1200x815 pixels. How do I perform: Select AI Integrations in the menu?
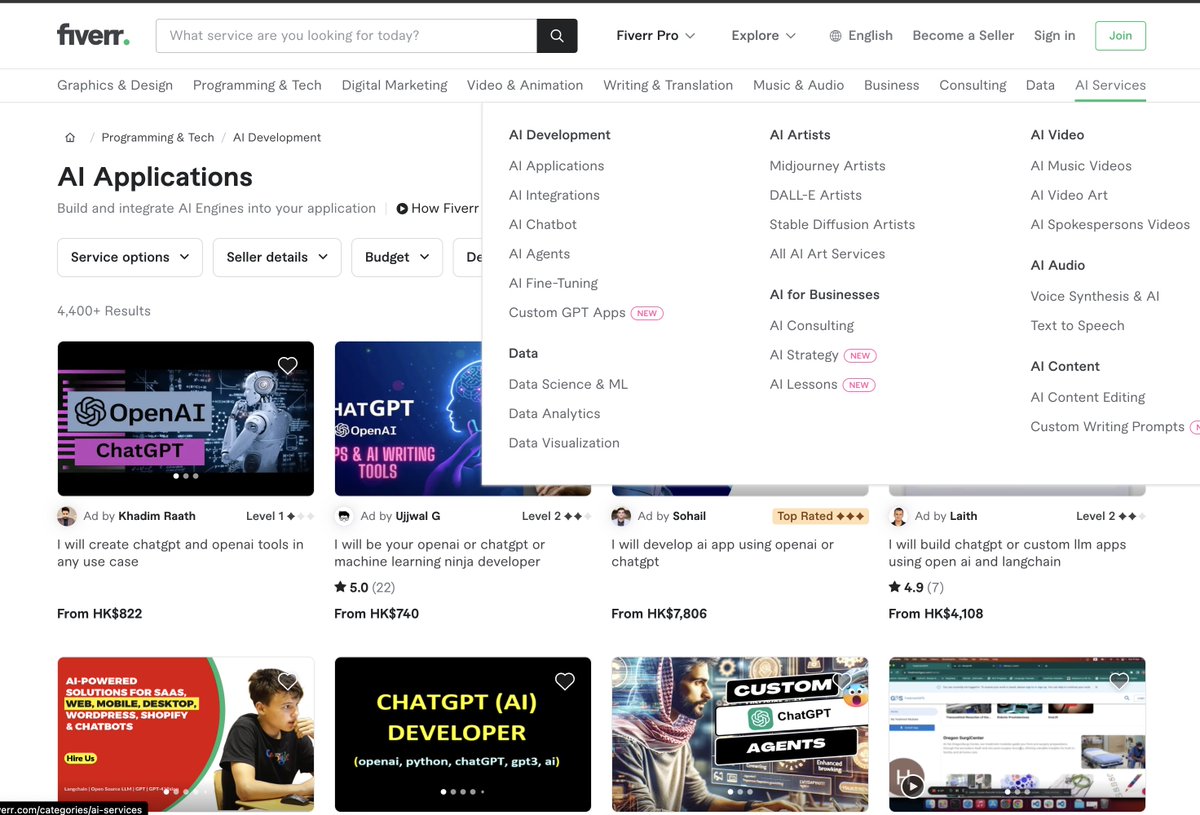(x=554, y=195)
